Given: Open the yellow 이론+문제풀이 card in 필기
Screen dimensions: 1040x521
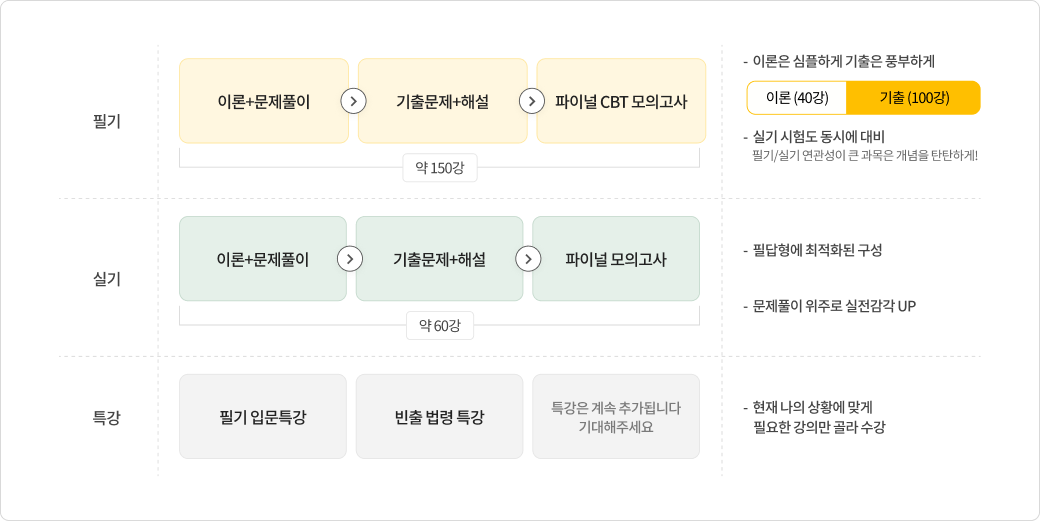Looking at the screenshot, I should [263, 101].
